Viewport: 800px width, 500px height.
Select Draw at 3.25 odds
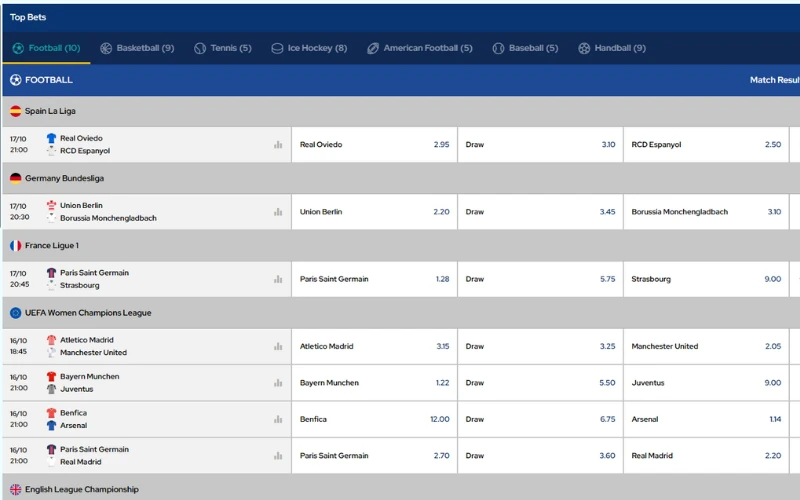[x=540, y=346]
